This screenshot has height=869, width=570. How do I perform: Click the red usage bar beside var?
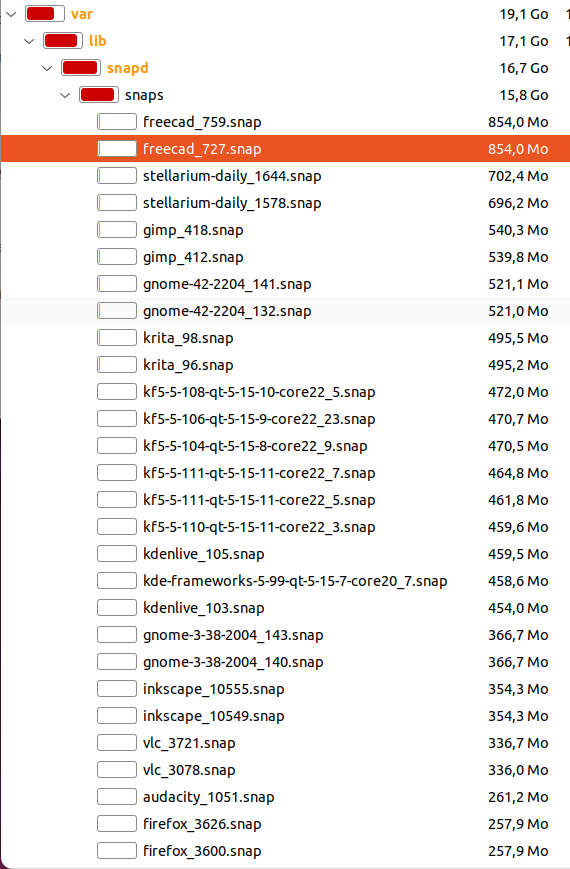[45, 14]
